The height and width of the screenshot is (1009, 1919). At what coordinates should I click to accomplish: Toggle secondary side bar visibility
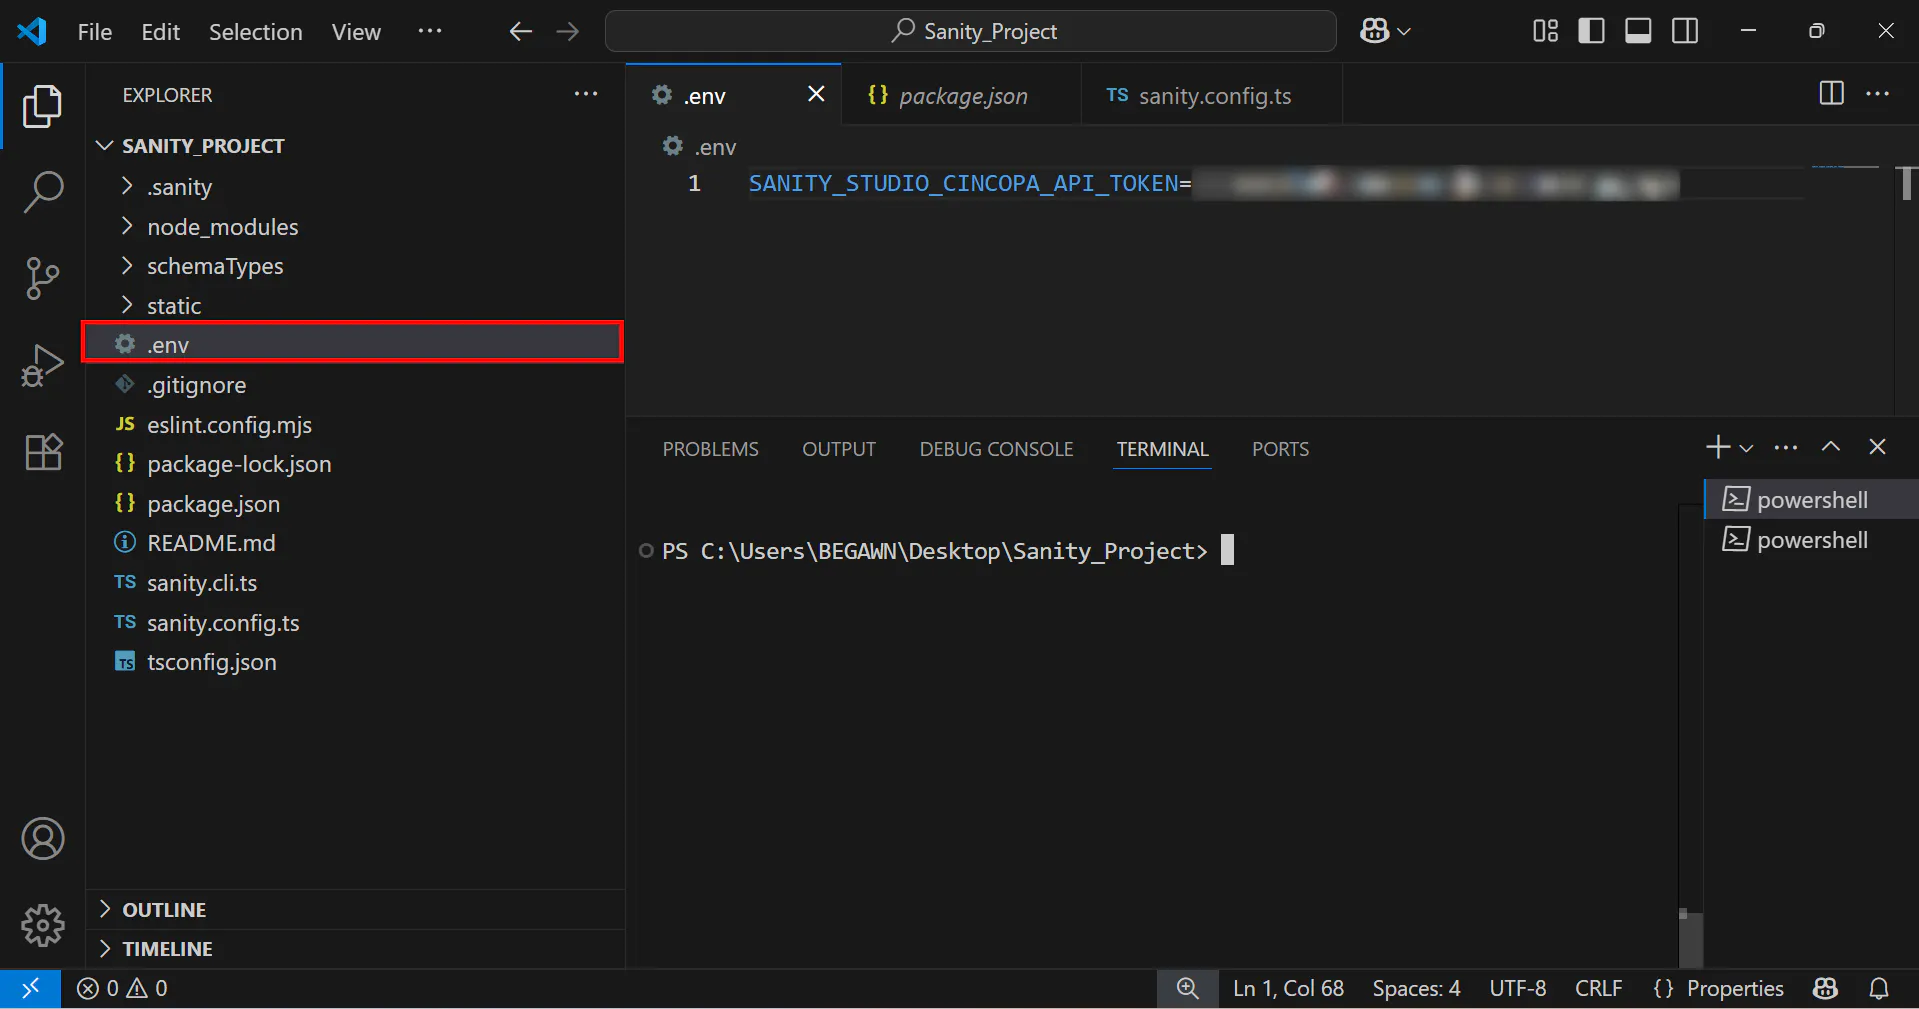click(1685, 31)
